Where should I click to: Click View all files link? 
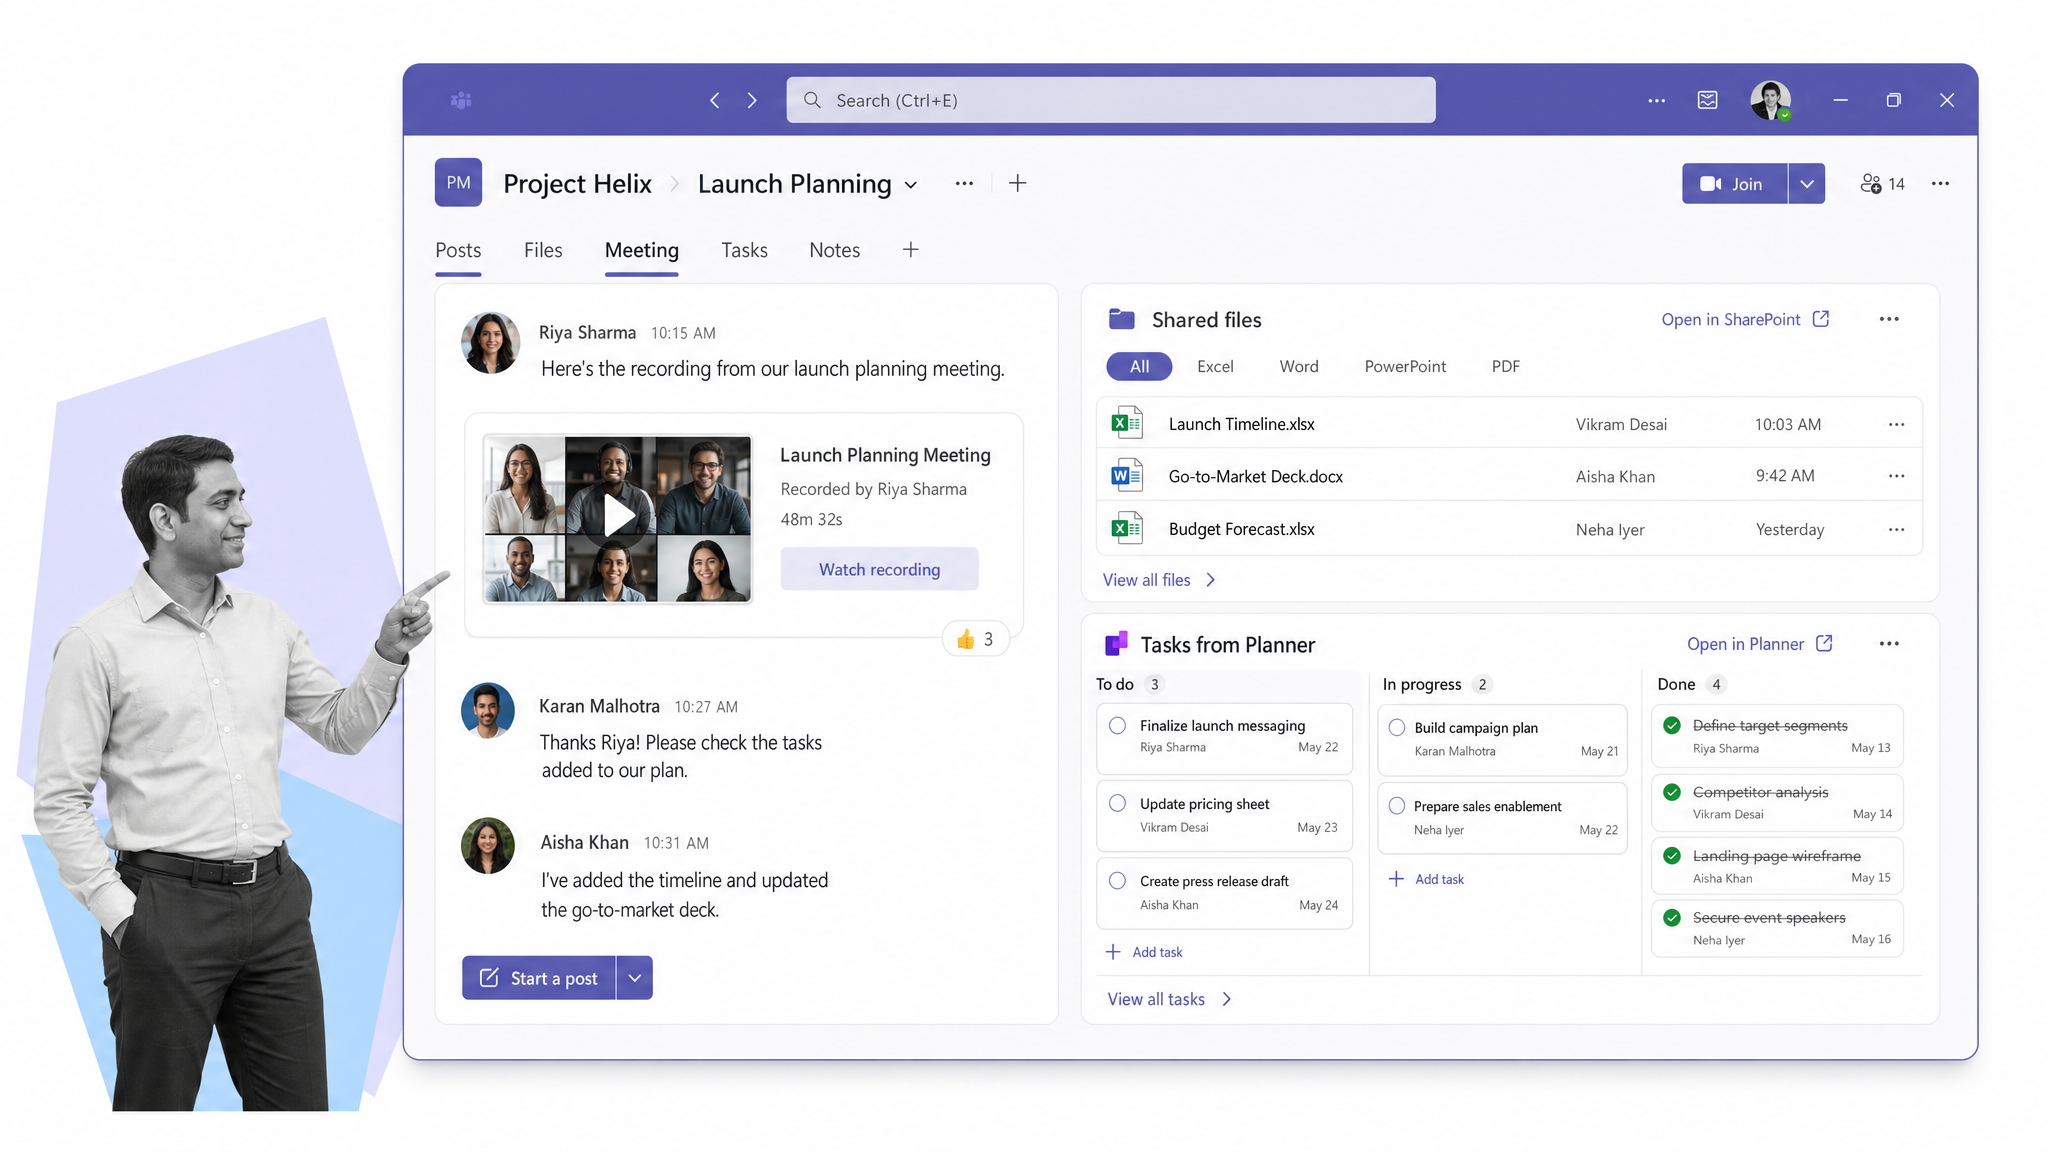coord(1159,580)
